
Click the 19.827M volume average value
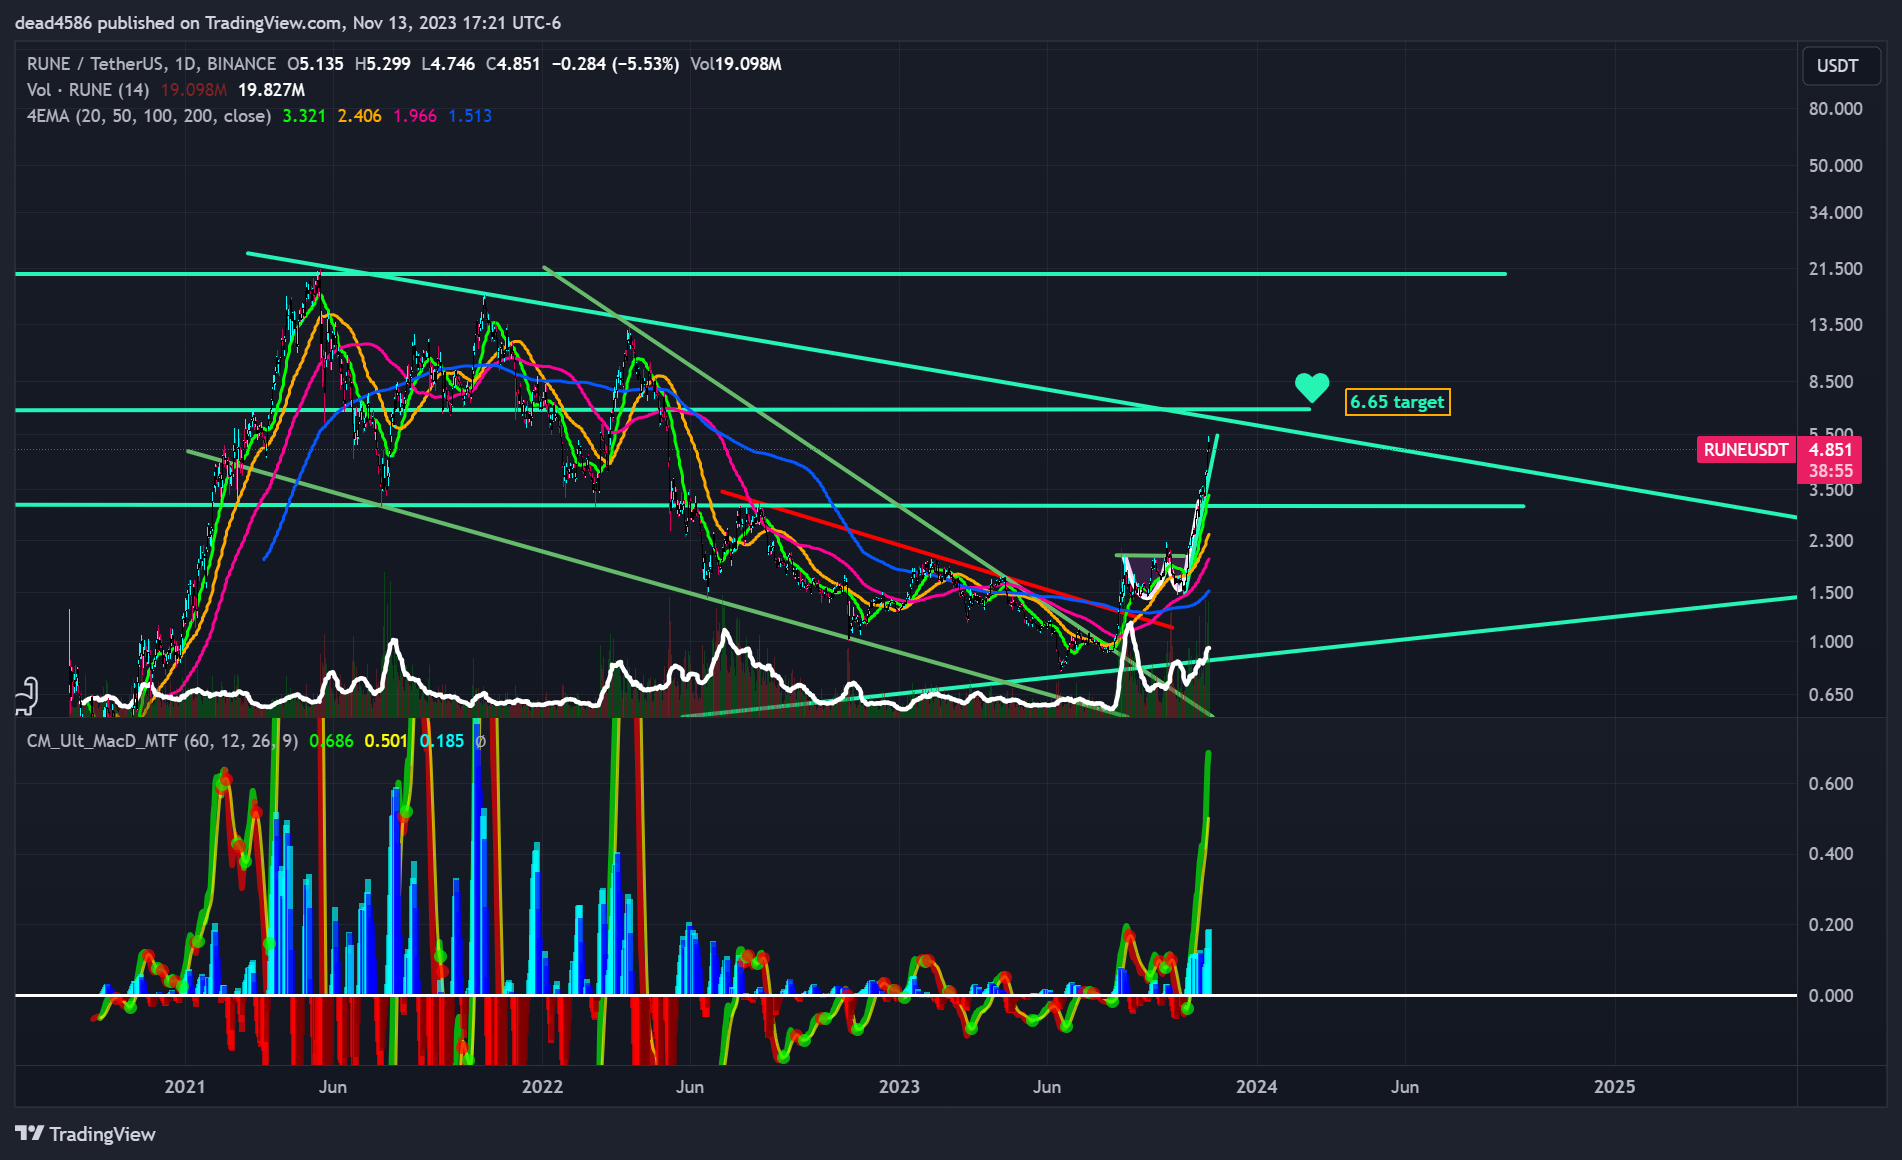[x=271, y=90]
